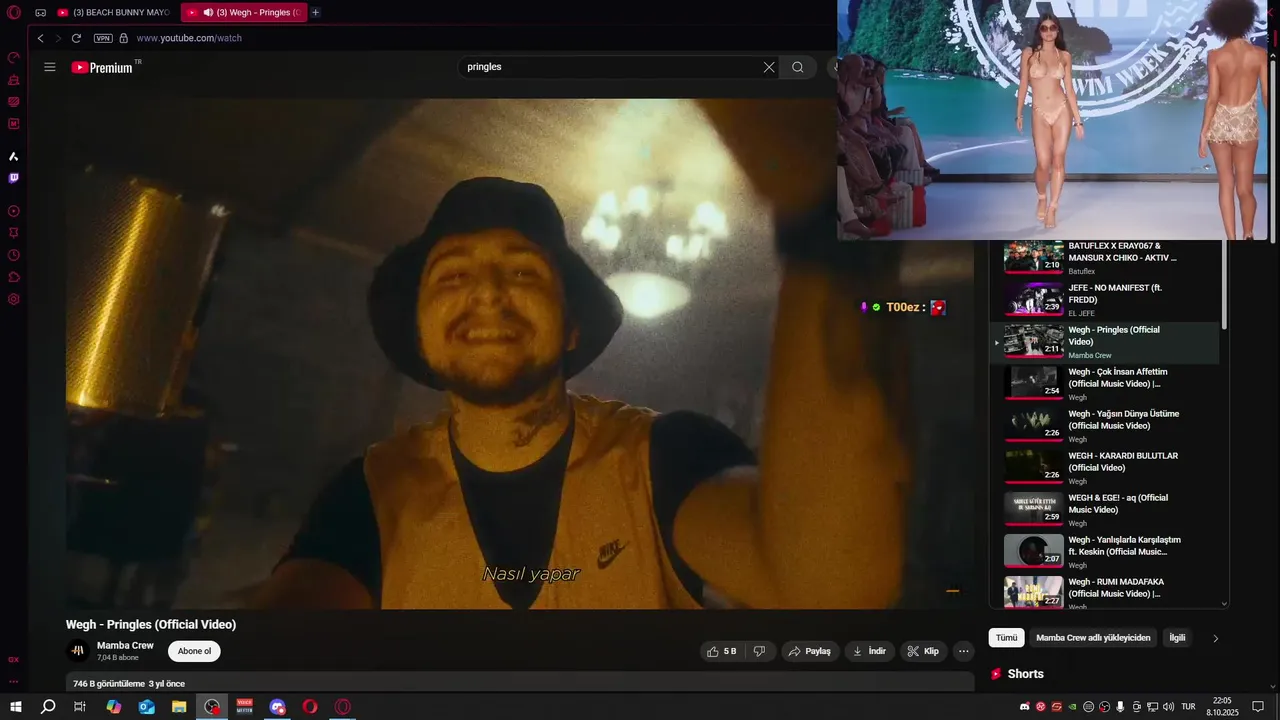The height and width of the screenshot is (720, 1280).
Task: Open the sidebar three-dots more menu
Action: pyautogui.click(x=14, y=682)
